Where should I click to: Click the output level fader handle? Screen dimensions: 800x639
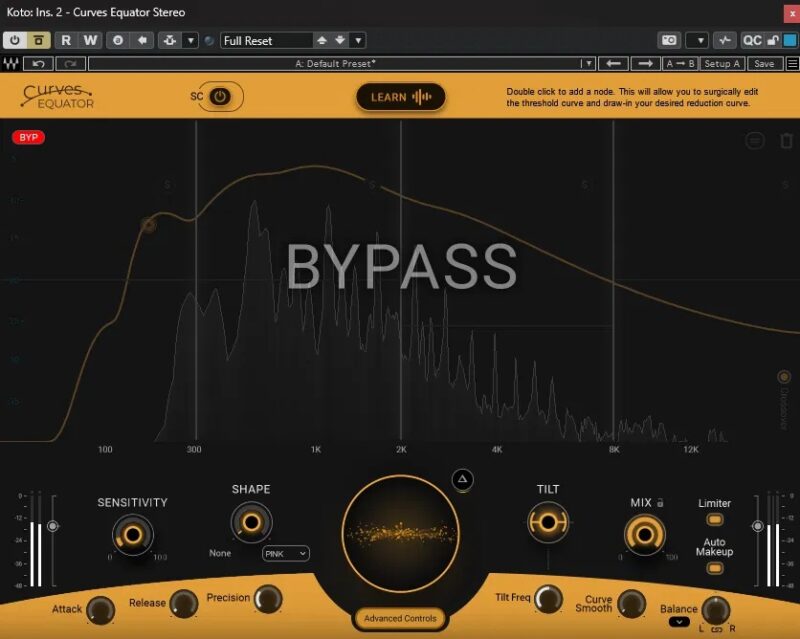(758, 526)
